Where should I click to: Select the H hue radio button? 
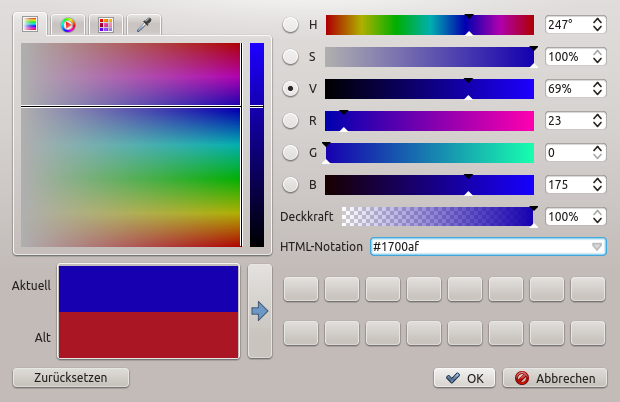point(290,25)
